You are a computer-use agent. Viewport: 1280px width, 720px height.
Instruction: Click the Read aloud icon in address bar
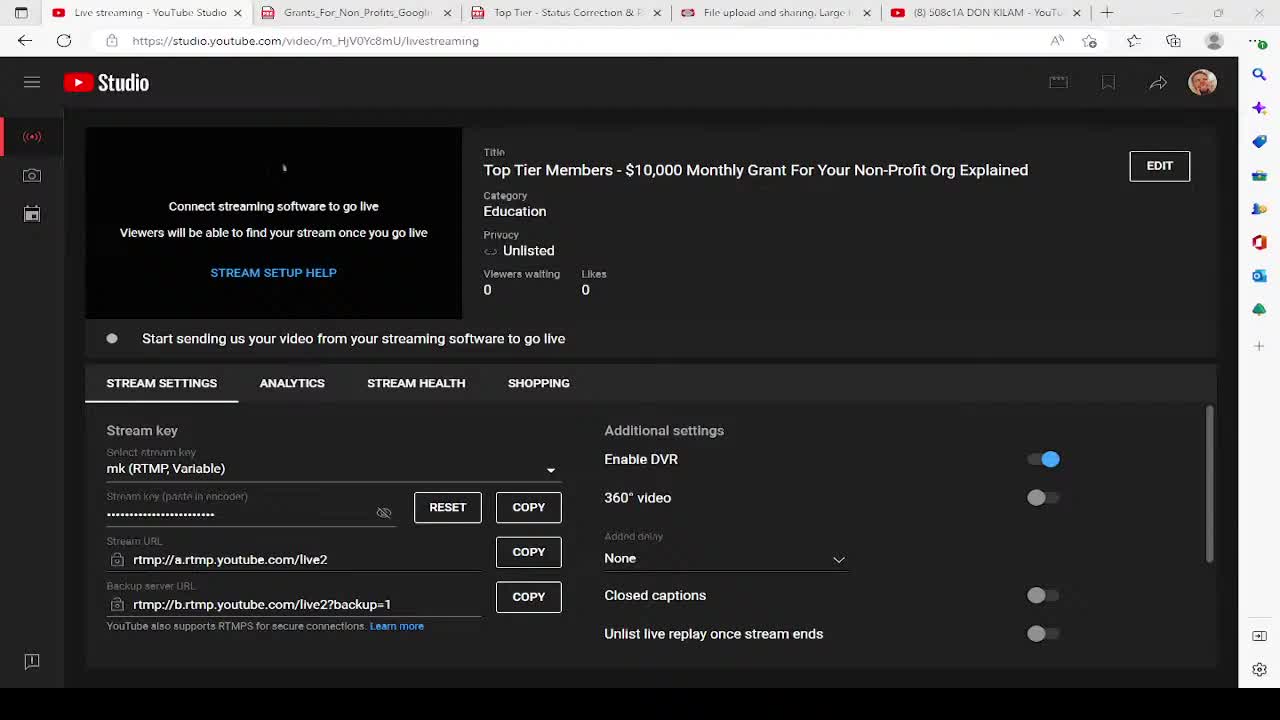[x=1057, y=41]
